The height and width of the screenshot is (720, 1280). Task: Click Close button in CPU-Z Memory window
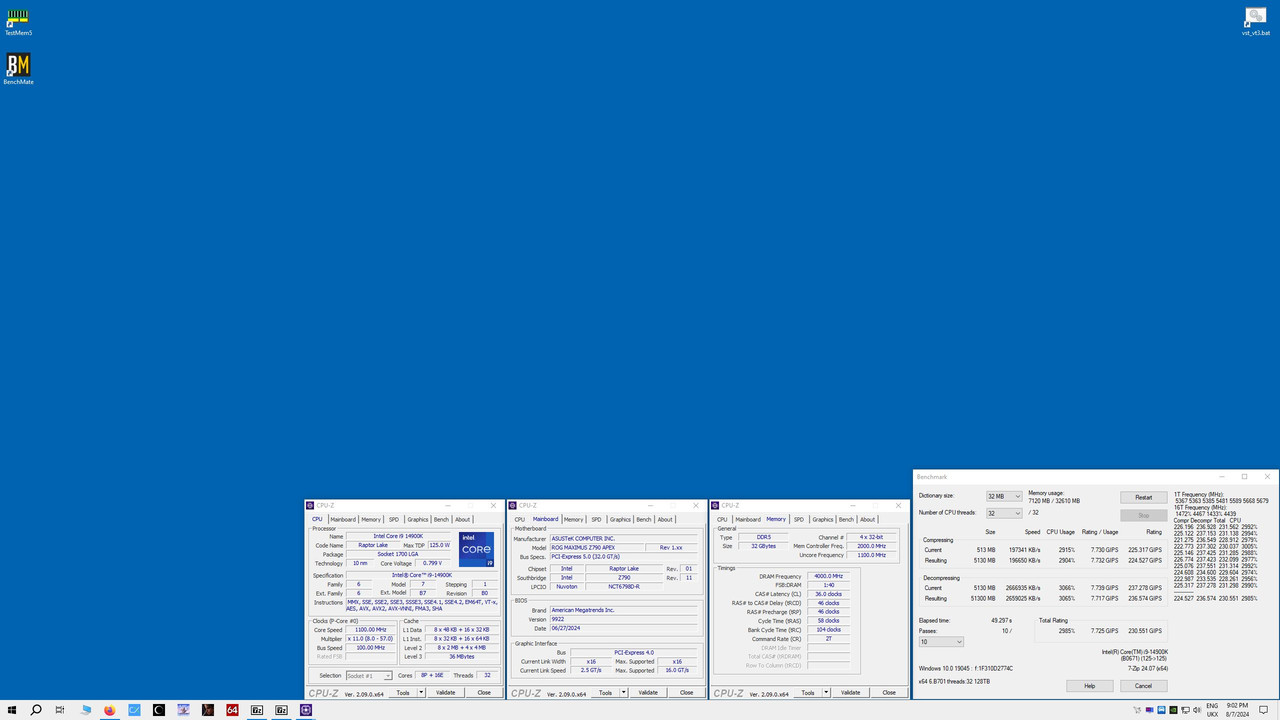[889, 692]
